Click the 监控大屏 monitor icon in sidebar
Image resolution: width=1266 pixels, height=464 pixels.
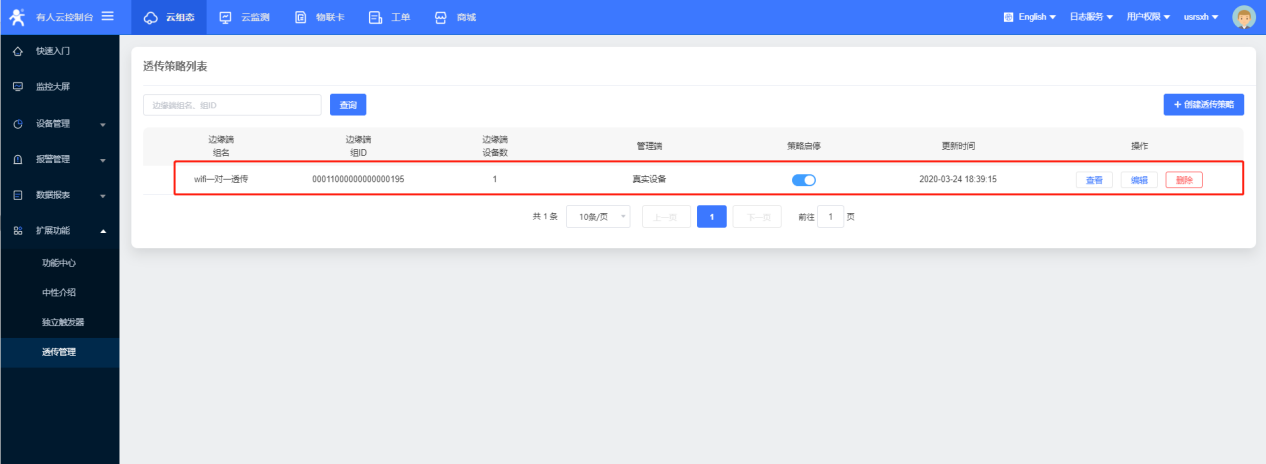[x=17, y=87]
